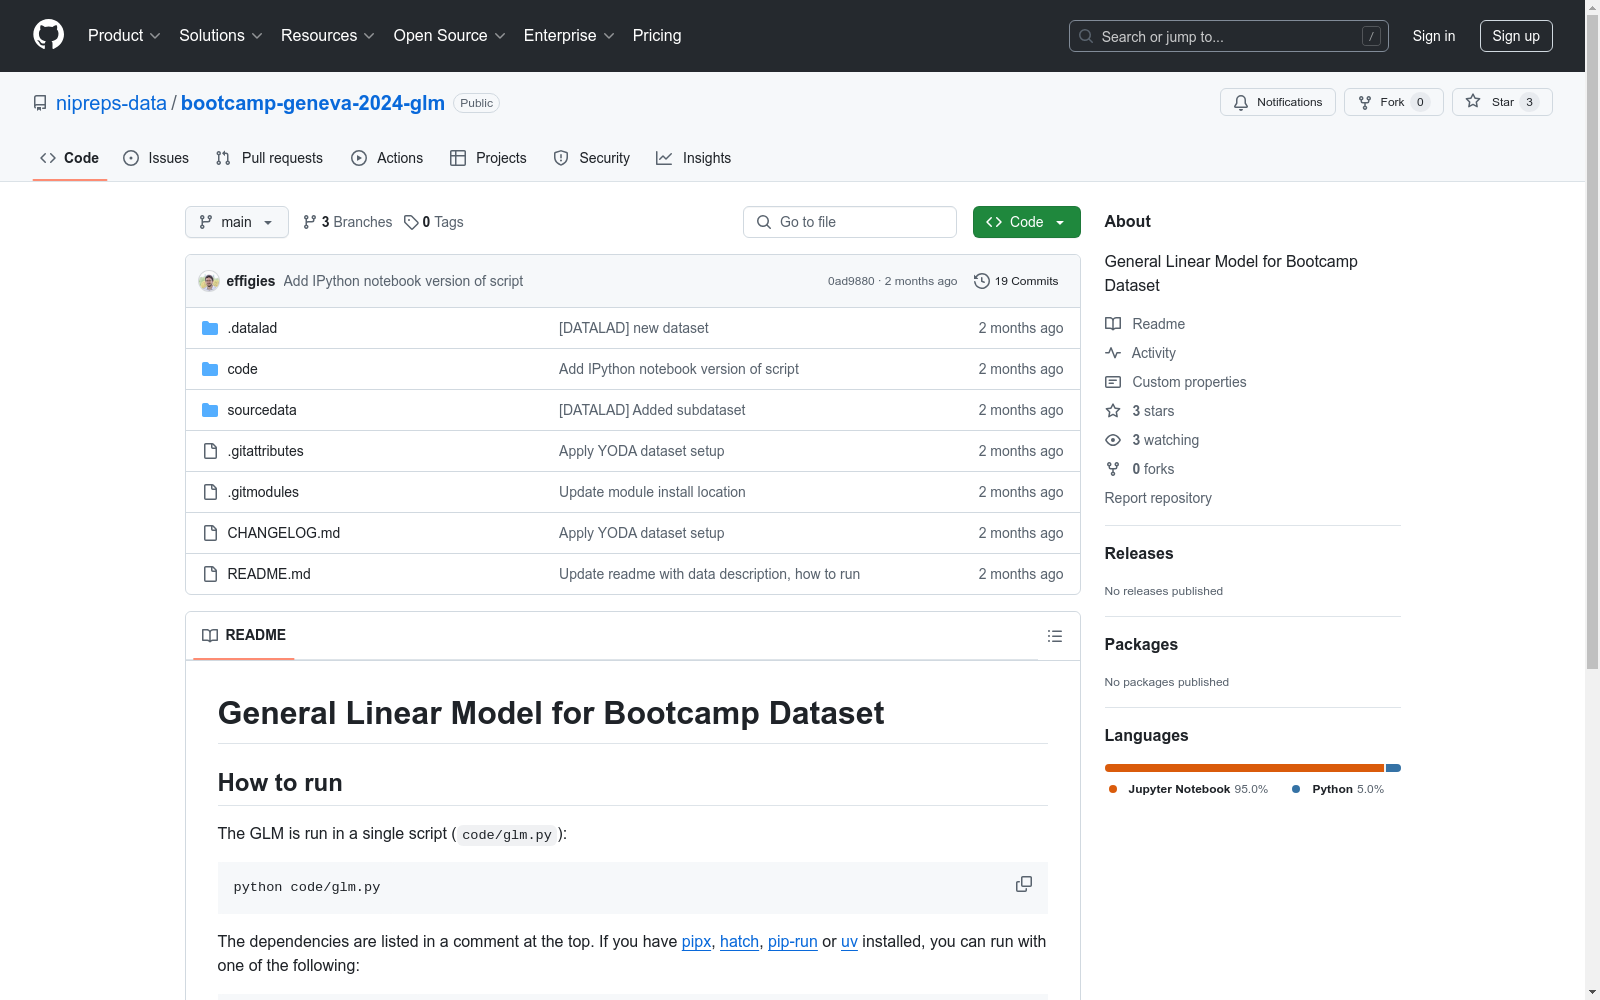Switch to the Pull requests tab

click(x=269, y=158)
